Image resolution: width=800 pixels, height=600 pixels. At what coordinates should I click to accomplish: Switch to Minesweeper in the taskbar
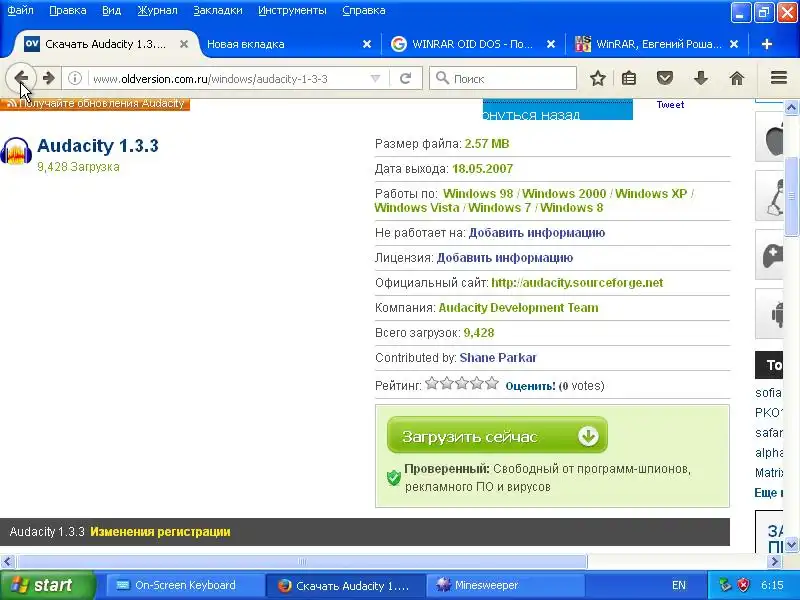(505, 585)
